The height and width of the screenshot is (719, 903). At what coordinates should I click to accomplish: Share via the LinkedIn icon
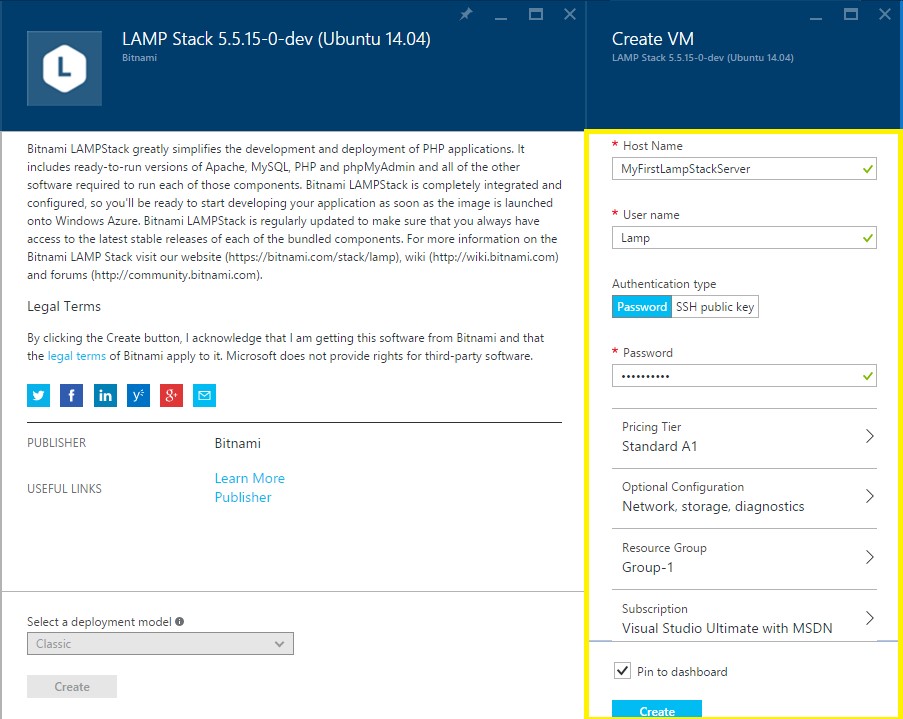pyautogui.click(x=105, y=396)
